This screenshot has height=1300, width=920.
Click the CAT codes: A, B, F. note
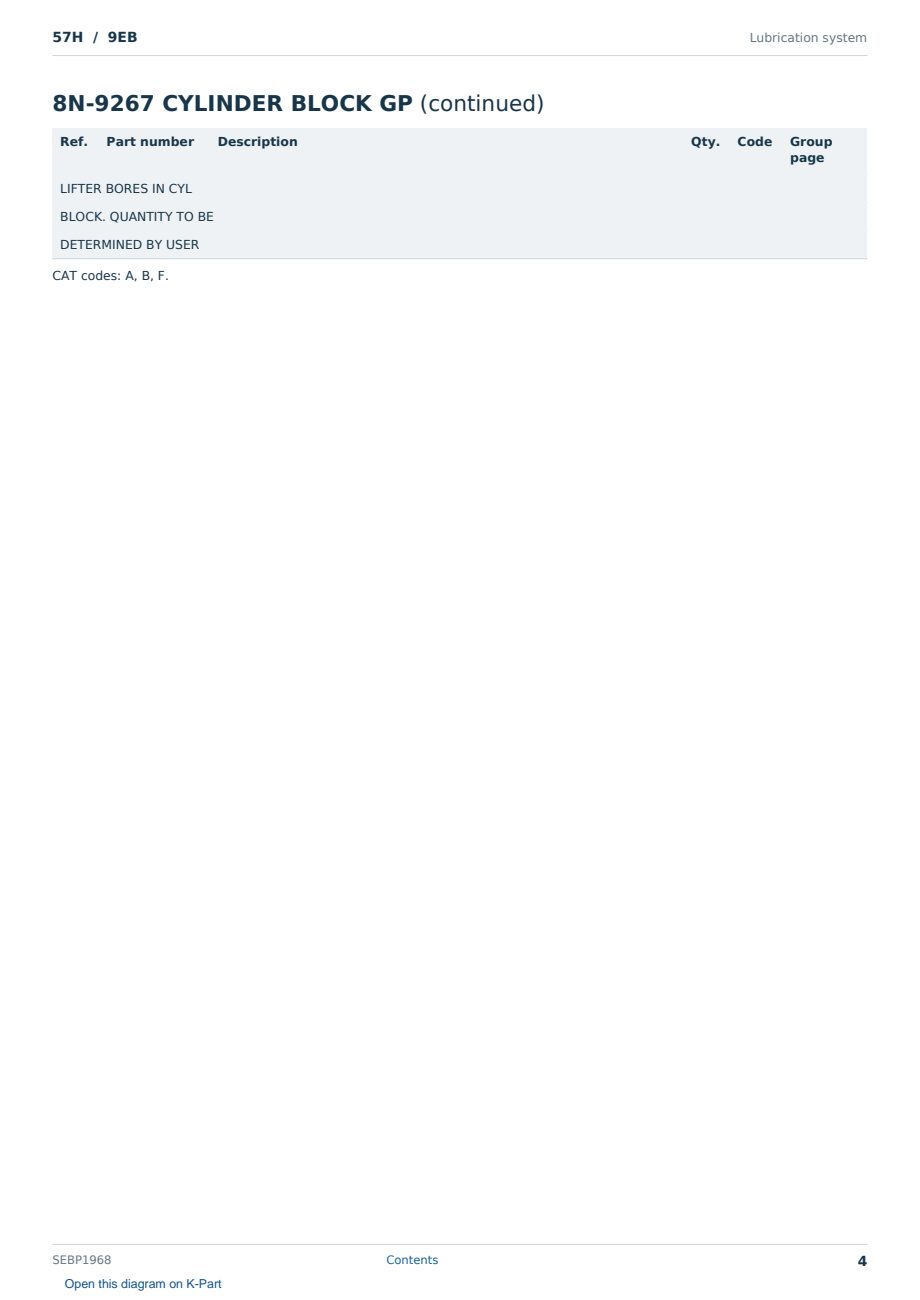point(110,276)
